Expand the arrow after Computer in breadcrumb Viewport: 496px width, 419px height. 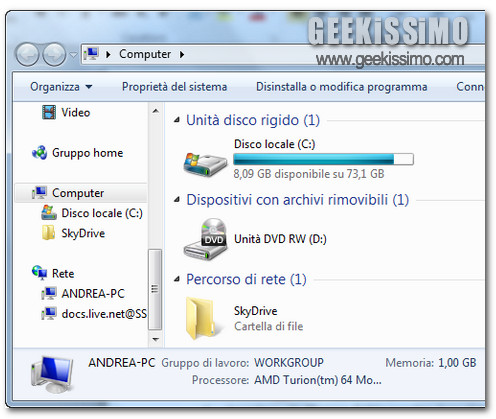182,54
